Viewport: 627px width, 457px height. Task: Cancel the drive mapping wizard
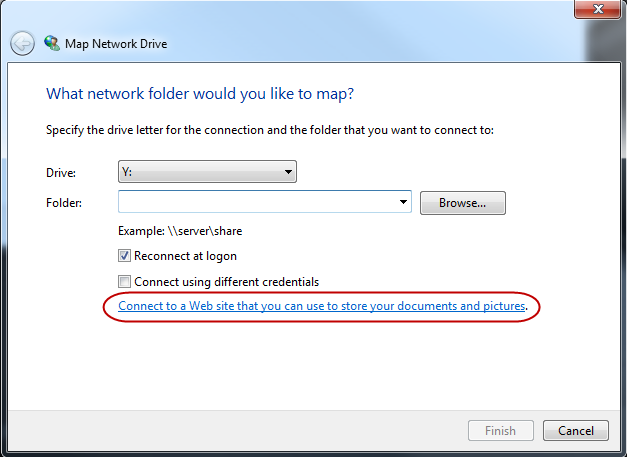click(576, 431)
